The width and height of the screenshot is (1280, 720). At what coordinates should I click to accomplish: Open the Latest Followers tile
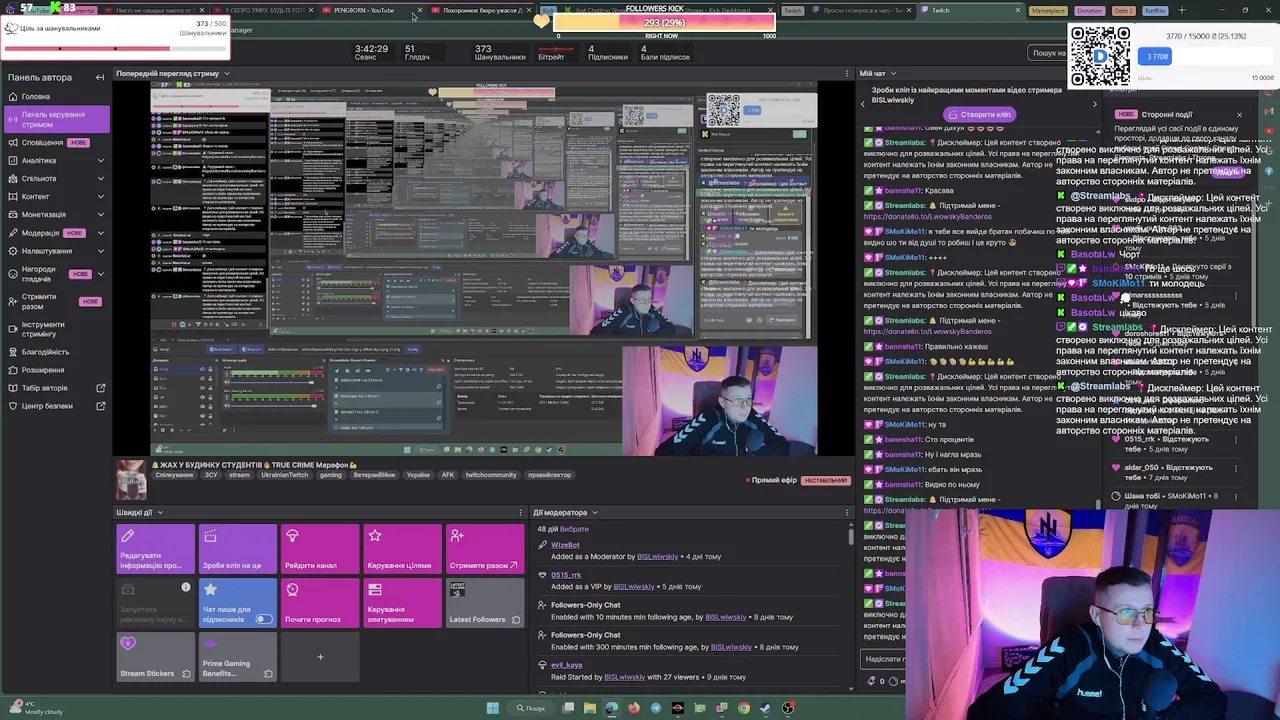[484, 603]
